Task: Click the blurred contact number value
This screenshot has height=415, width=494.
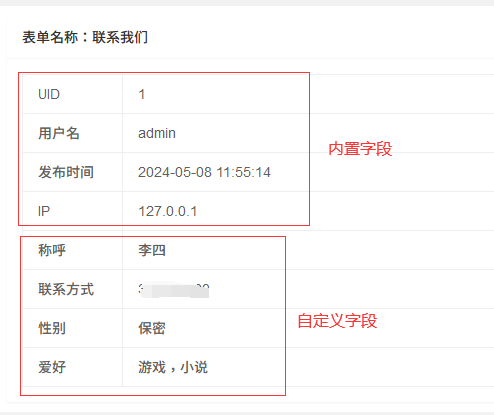Action: (x=174, y=290)
